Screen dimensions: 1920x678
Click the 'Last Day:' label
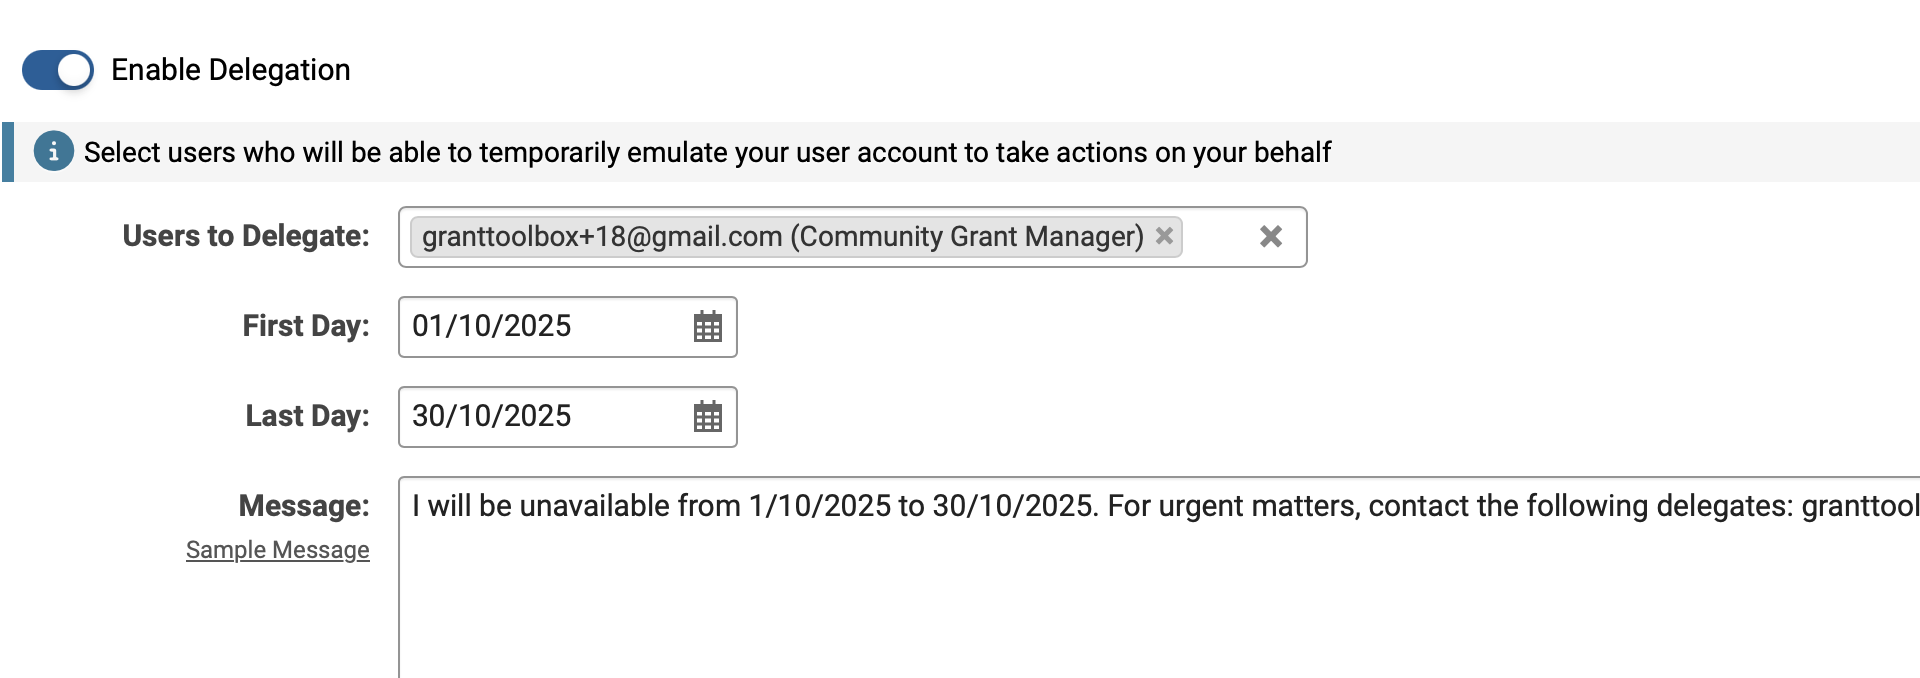pyautogui.click(x=307, y=416)
